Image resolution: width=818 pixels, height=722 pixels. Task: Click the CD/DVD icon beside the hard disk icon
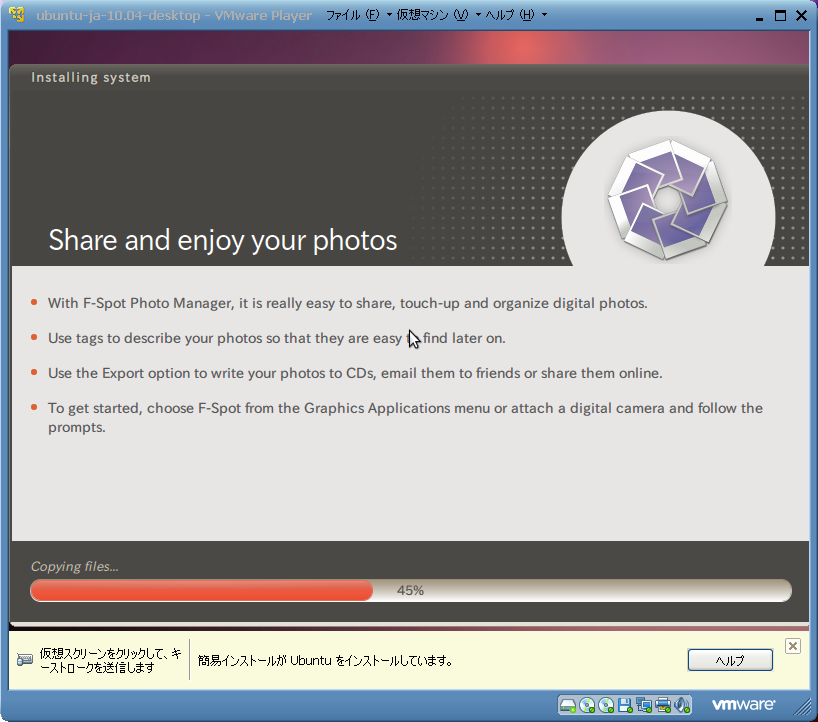(x=587, y=706)
